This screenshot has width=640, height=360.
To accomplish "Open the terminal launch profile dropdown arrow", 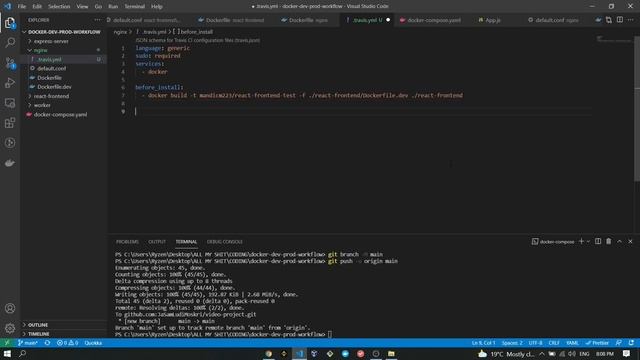I will point(588,242).
